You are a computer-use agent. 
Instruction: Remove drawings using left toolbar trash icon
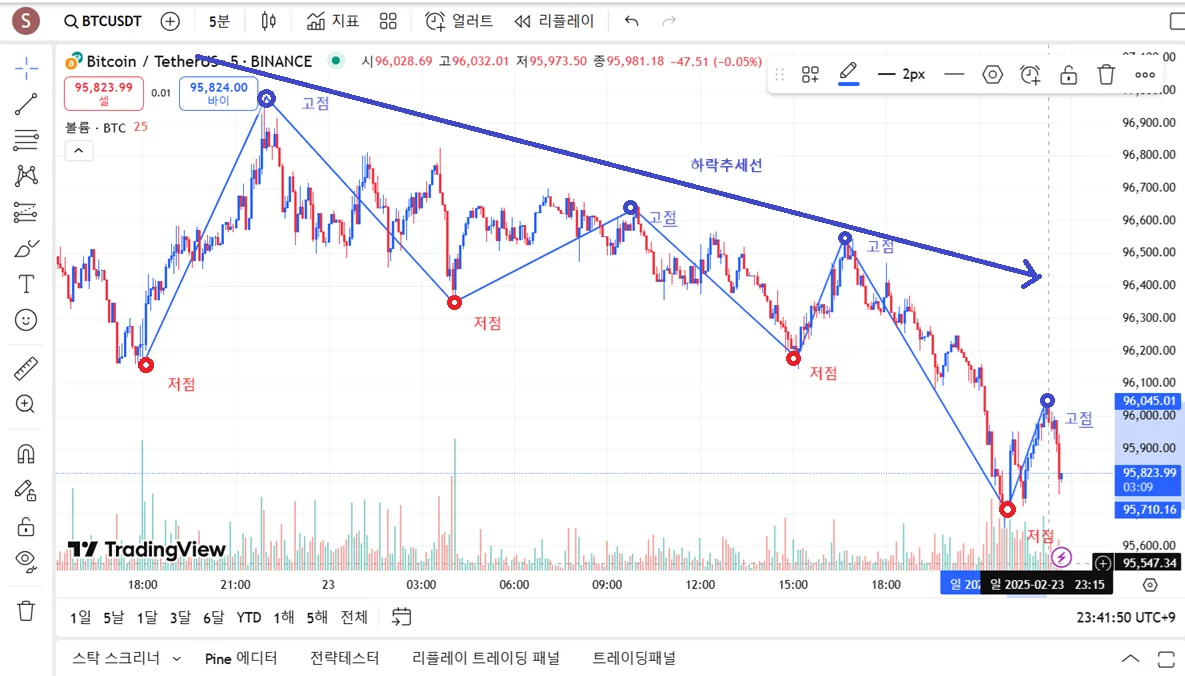(x=26, y=610)
